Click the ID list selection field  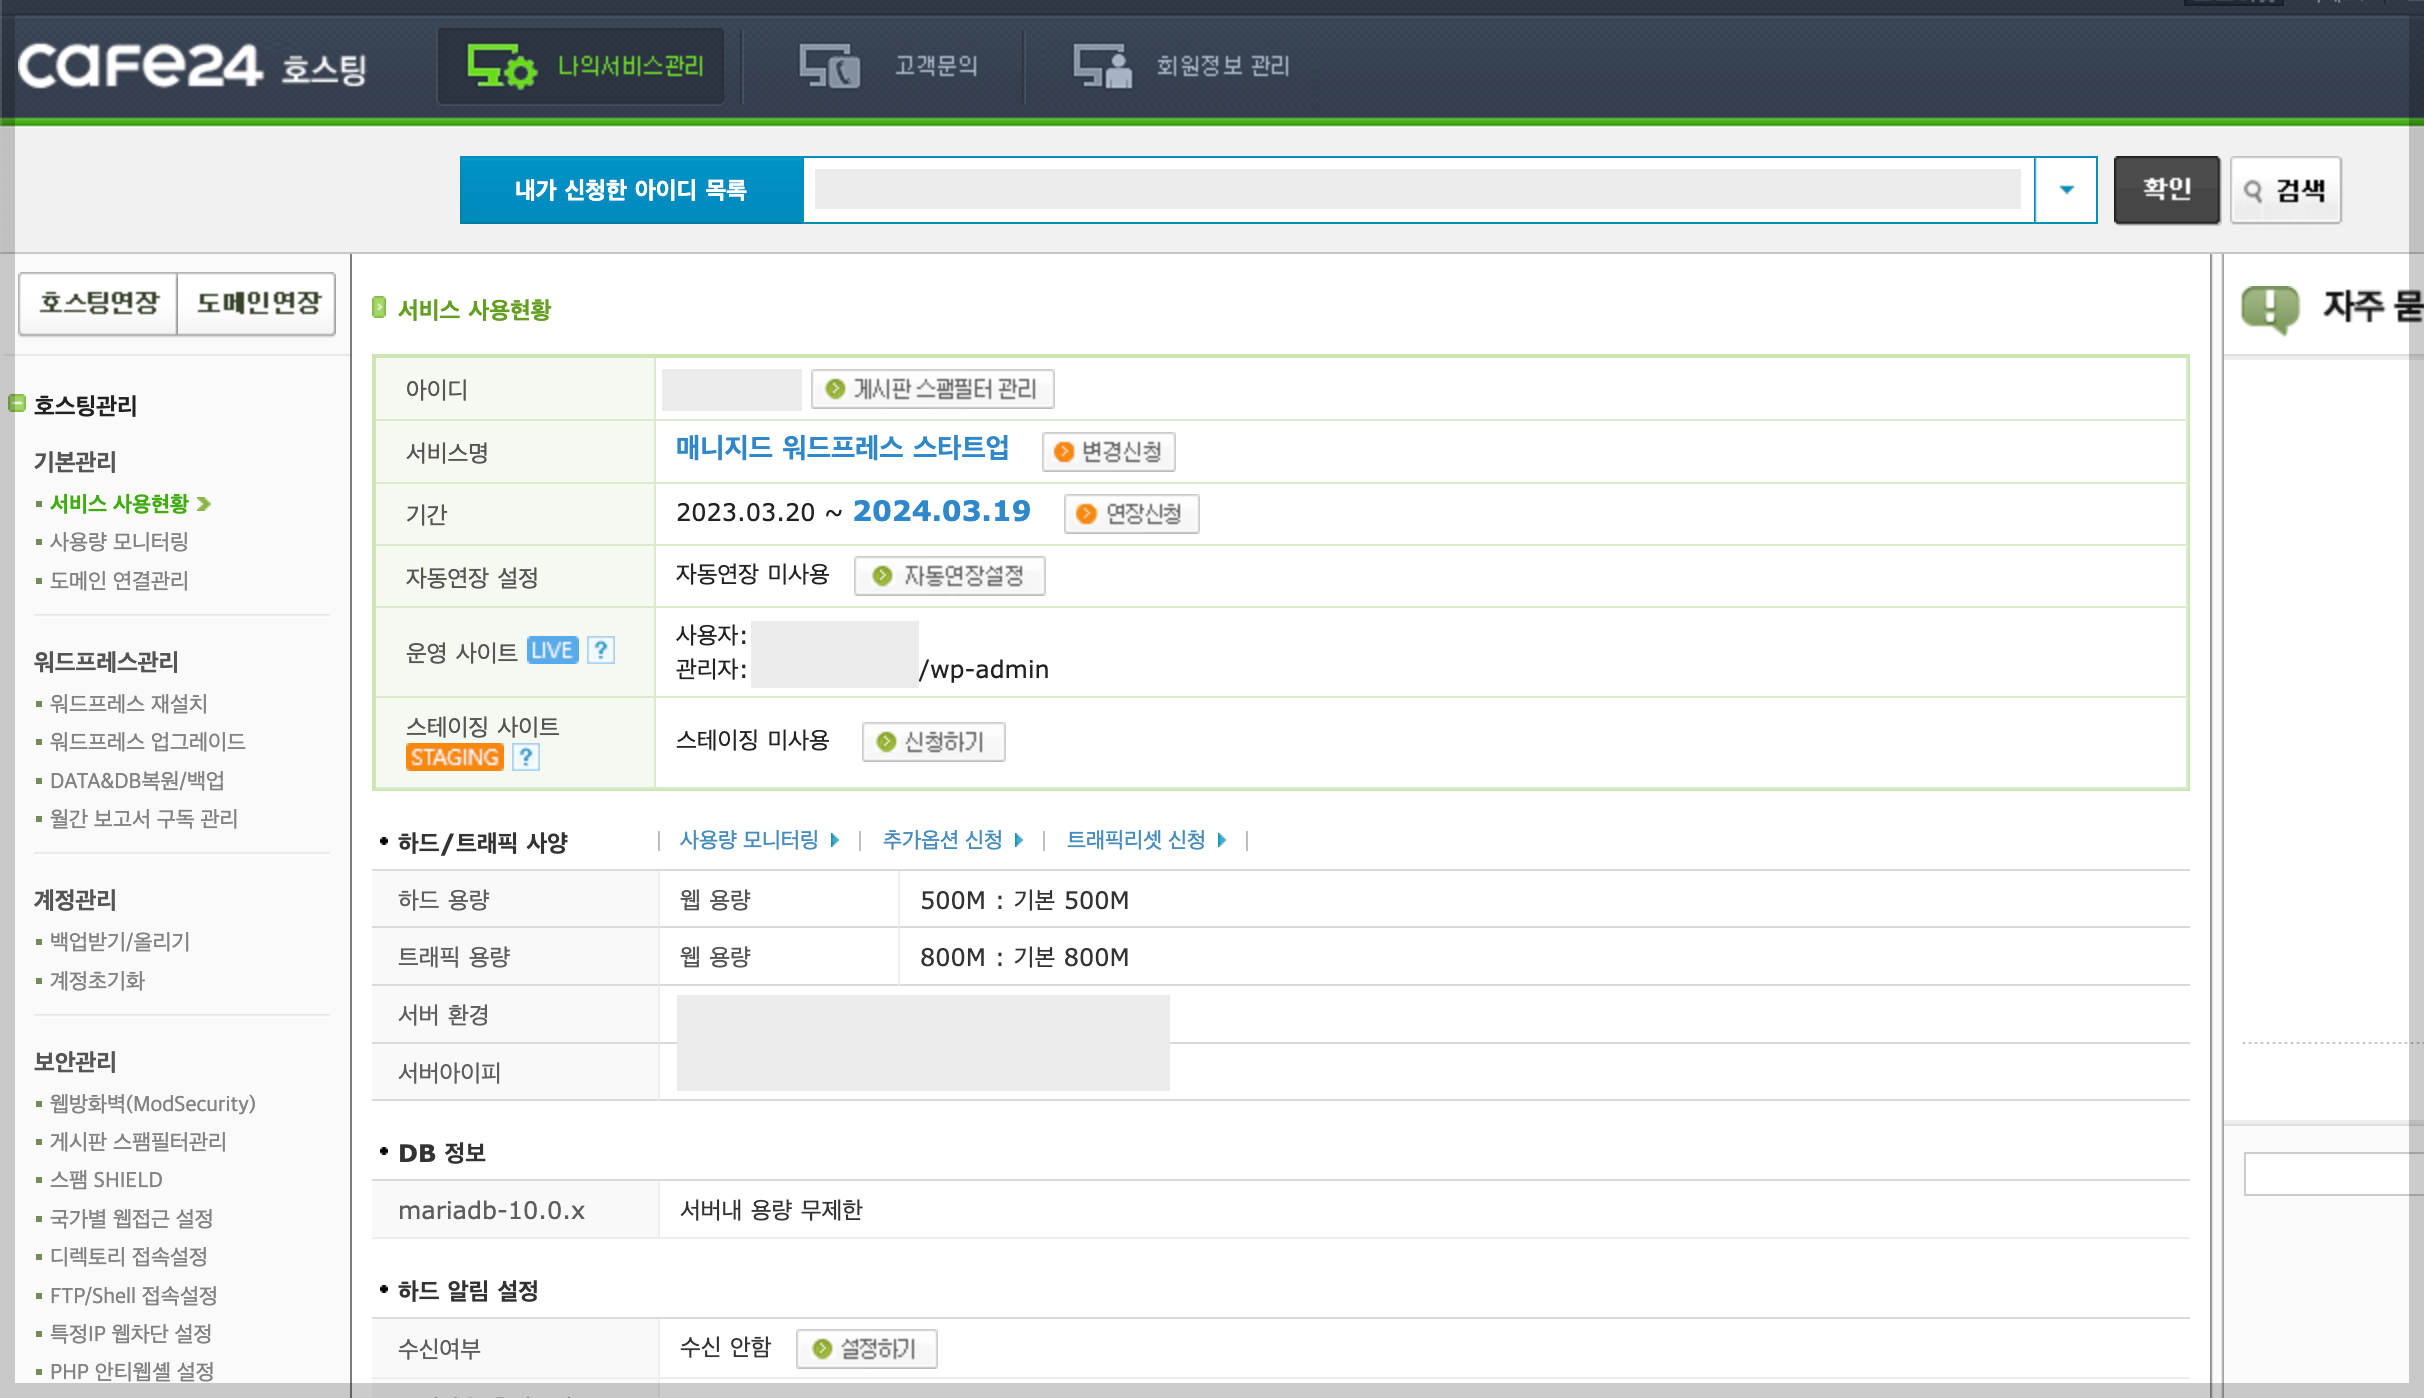coord(1417,190)
